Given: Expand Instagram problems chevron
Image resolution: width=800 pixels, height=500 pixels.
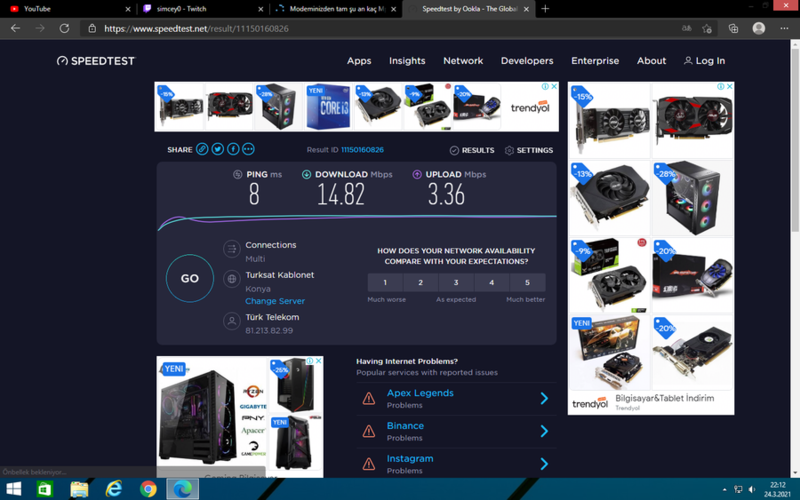Looking at the screenshot, I should [x=544, y=464].
